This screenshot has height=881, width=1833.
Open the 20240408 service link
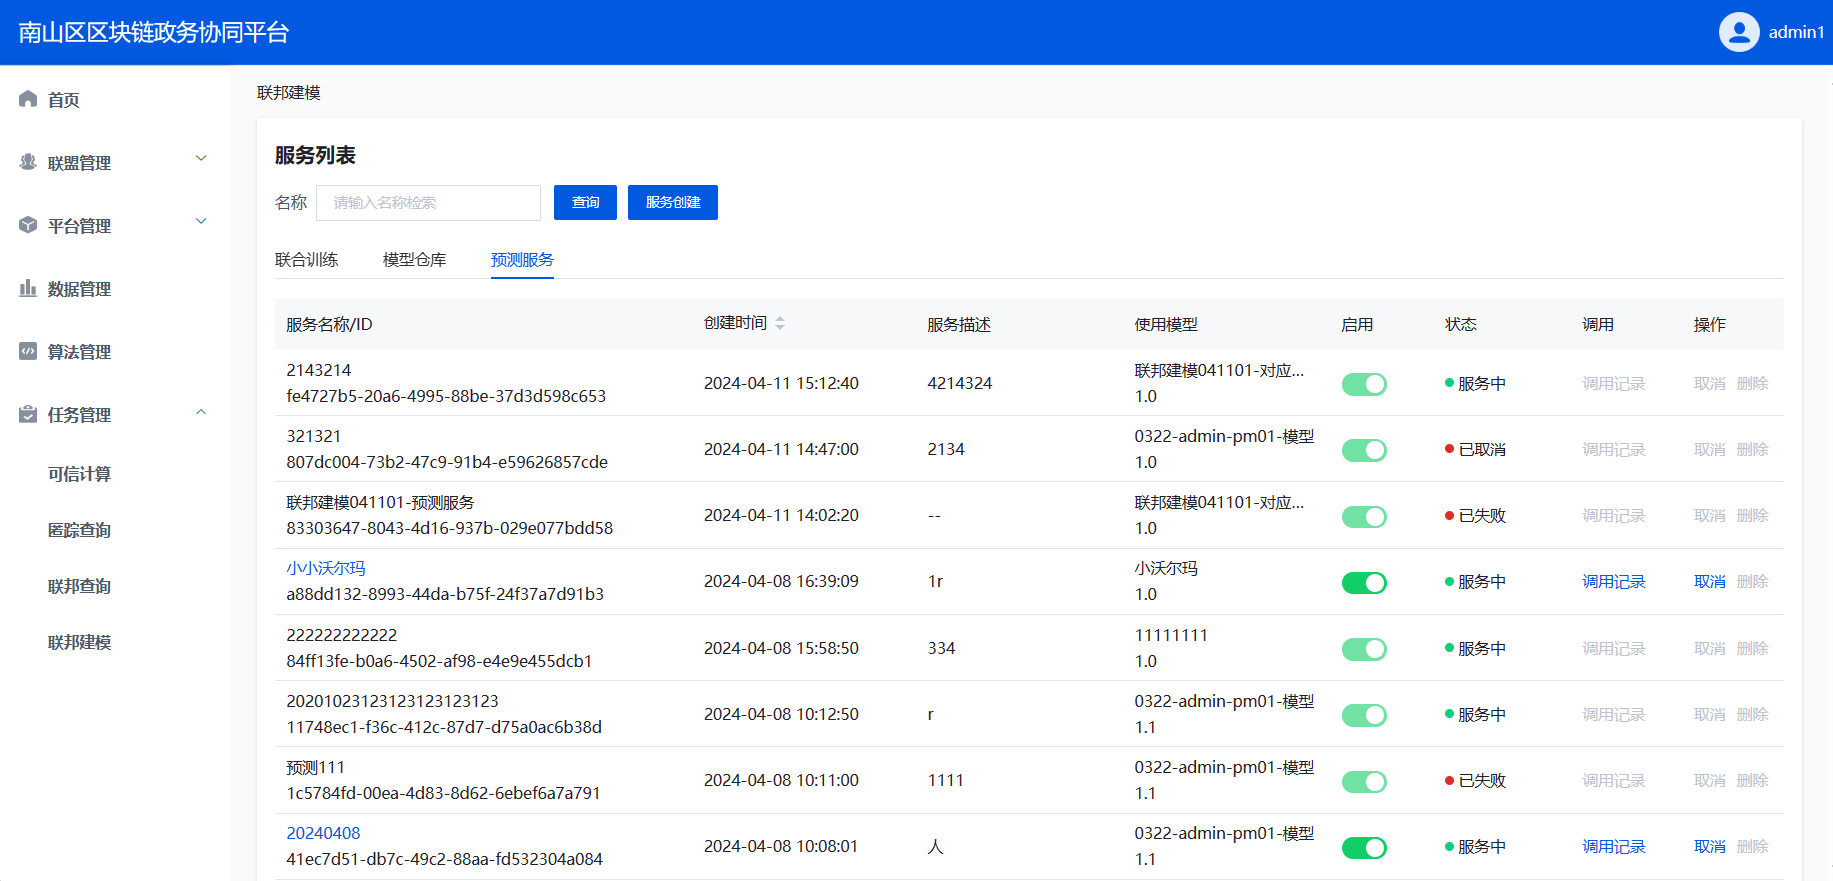coord(323,833)
